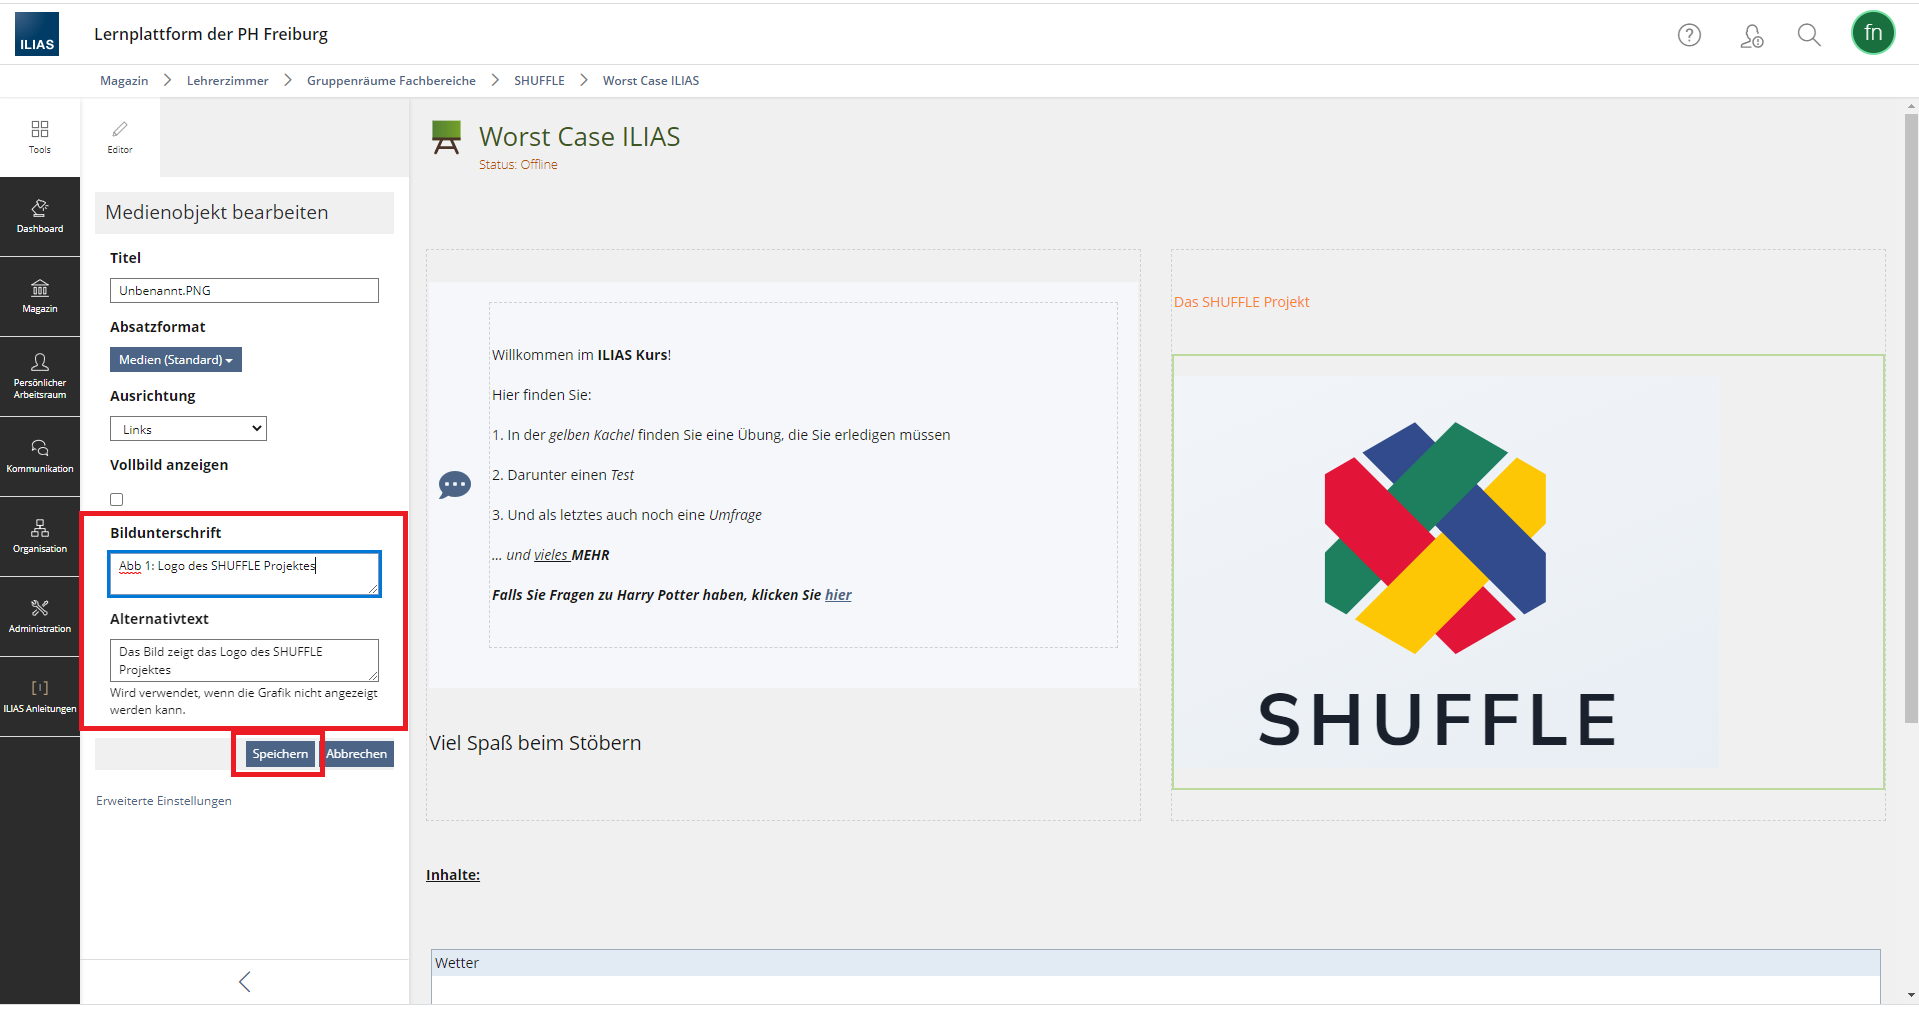Open the Kommunikation sidebar icon

[x=39, y=455]
